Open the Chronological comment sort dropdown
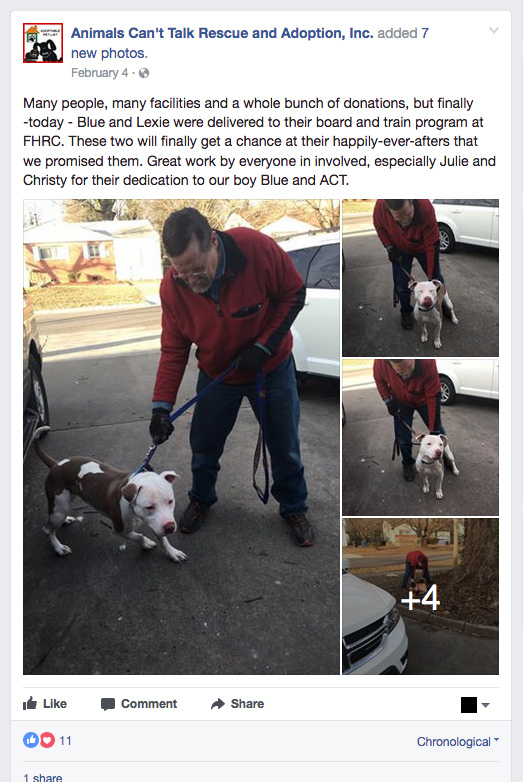Image resolution: width=523 pixels, height=782 pixels. [458, 742]
